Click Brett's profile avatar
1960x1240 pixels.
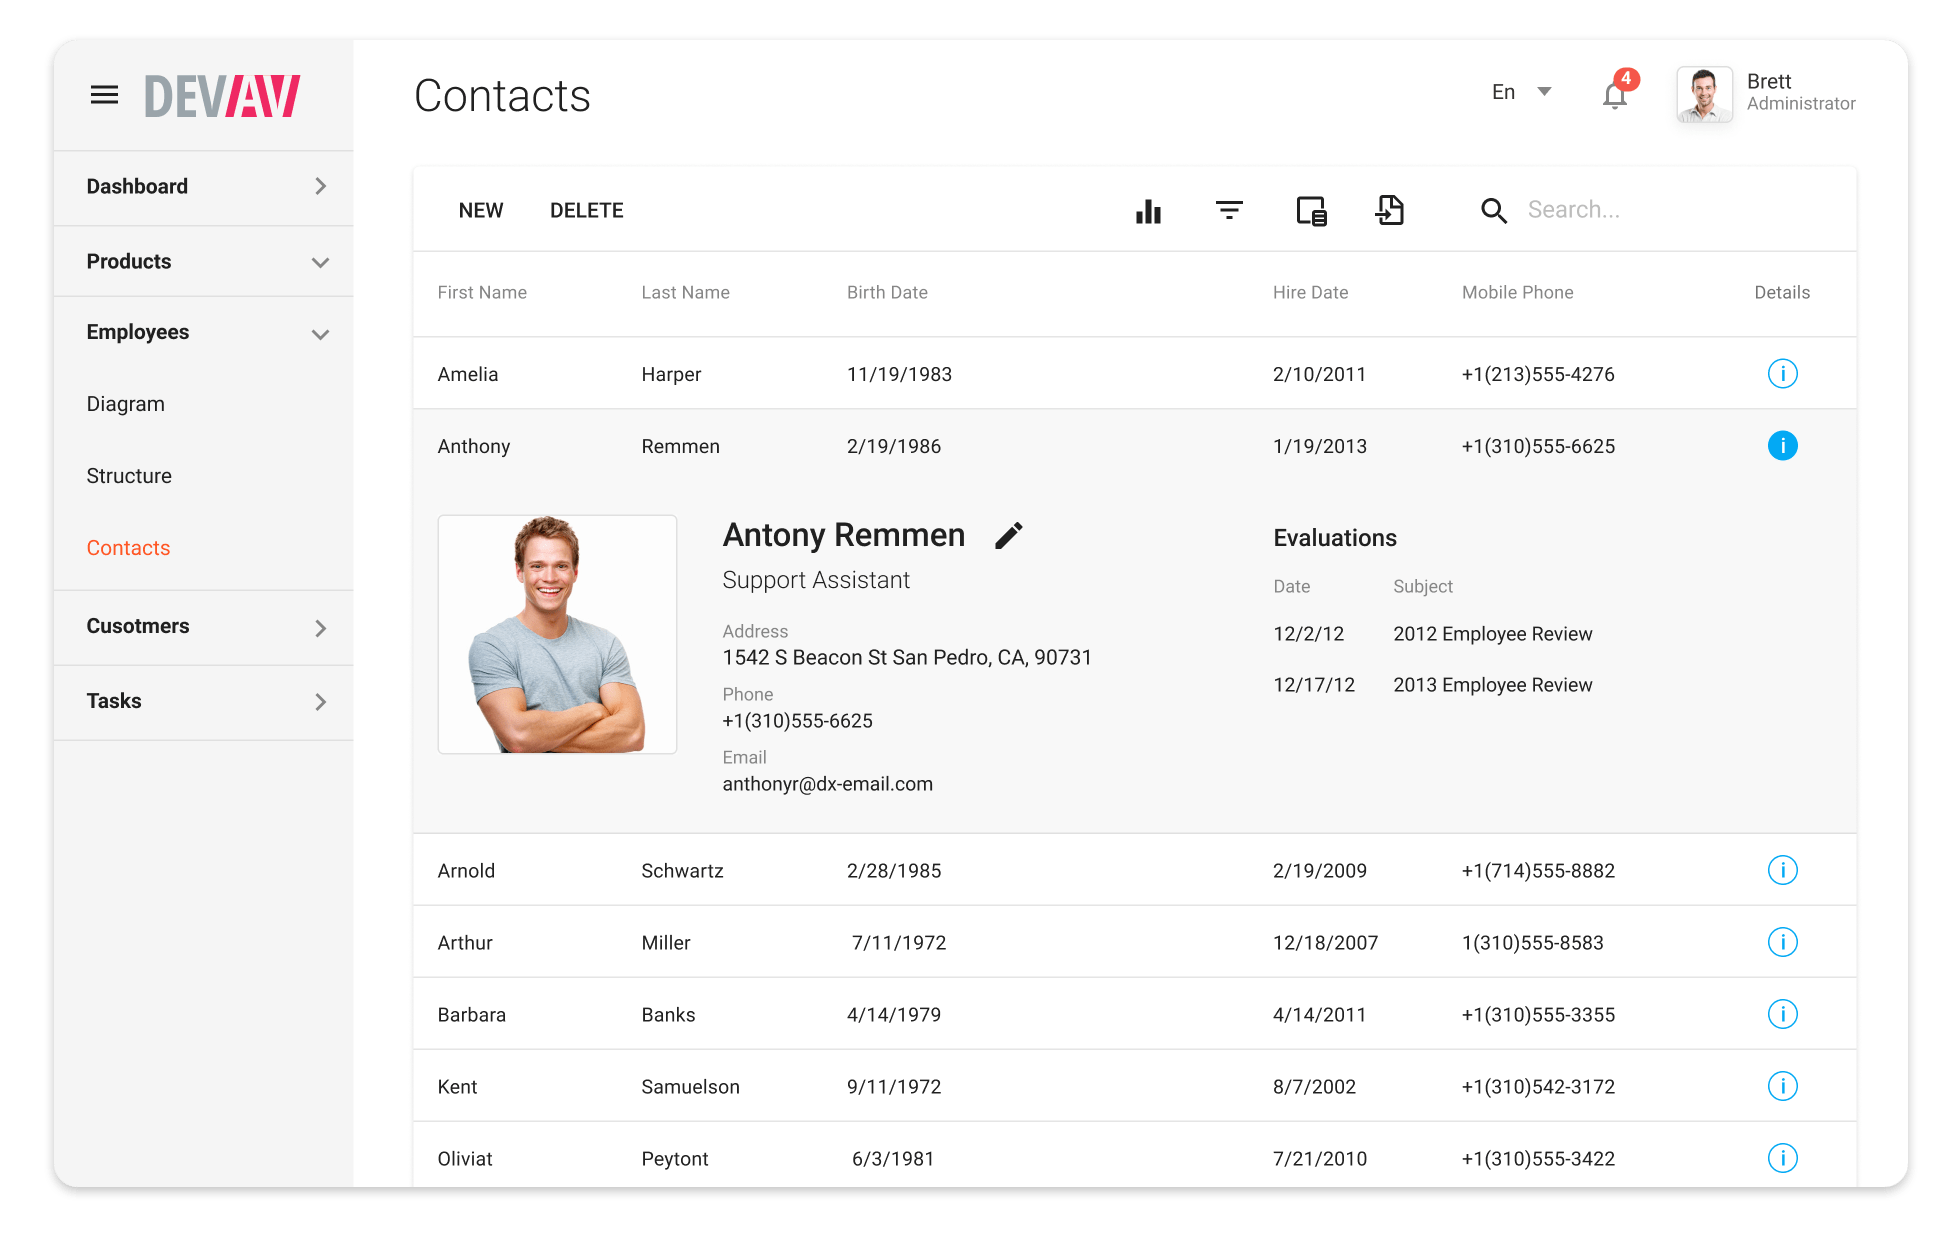(1704, 95)
